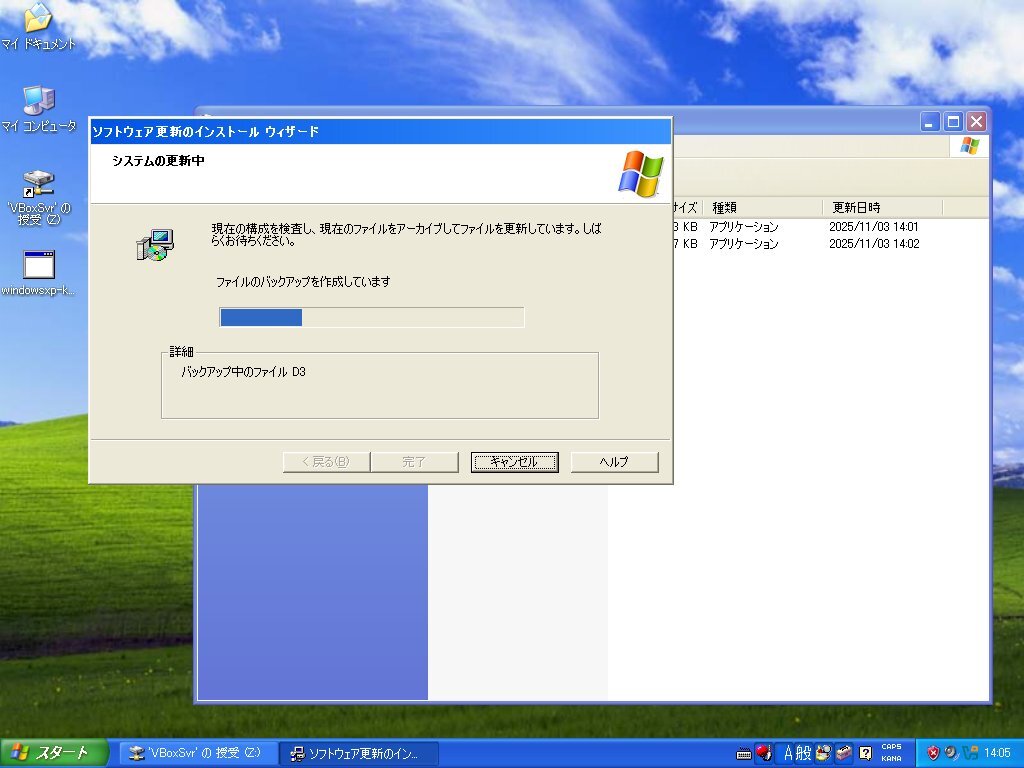The height and width of the screenshot is (768, 1024).
Task: Open the スタート menu
Action: coord(54,753)
